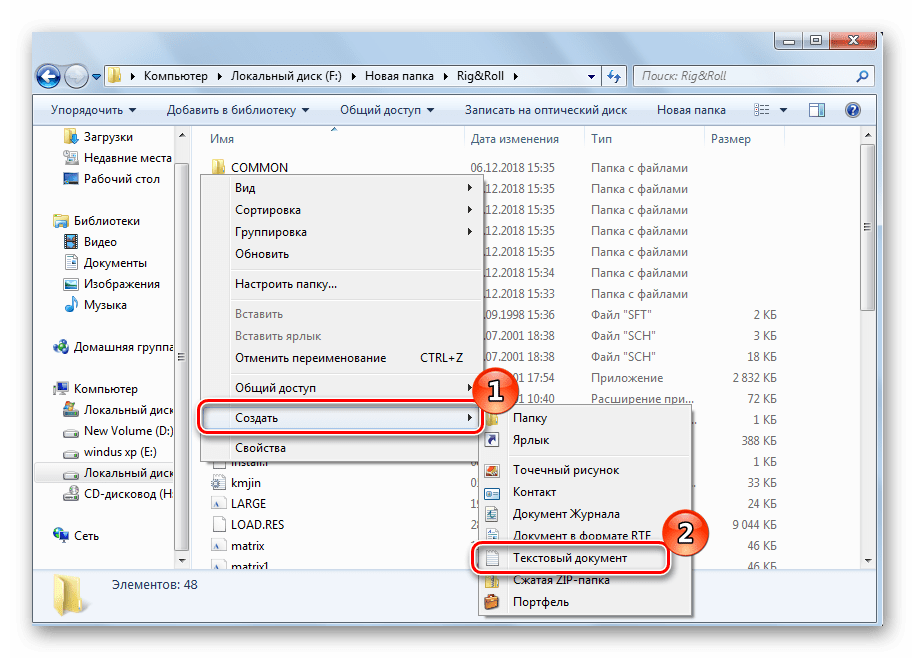Screen dimensions: 915x658
Task: Click the Ярлык shortcut icon entry
Action: [530, 440]
